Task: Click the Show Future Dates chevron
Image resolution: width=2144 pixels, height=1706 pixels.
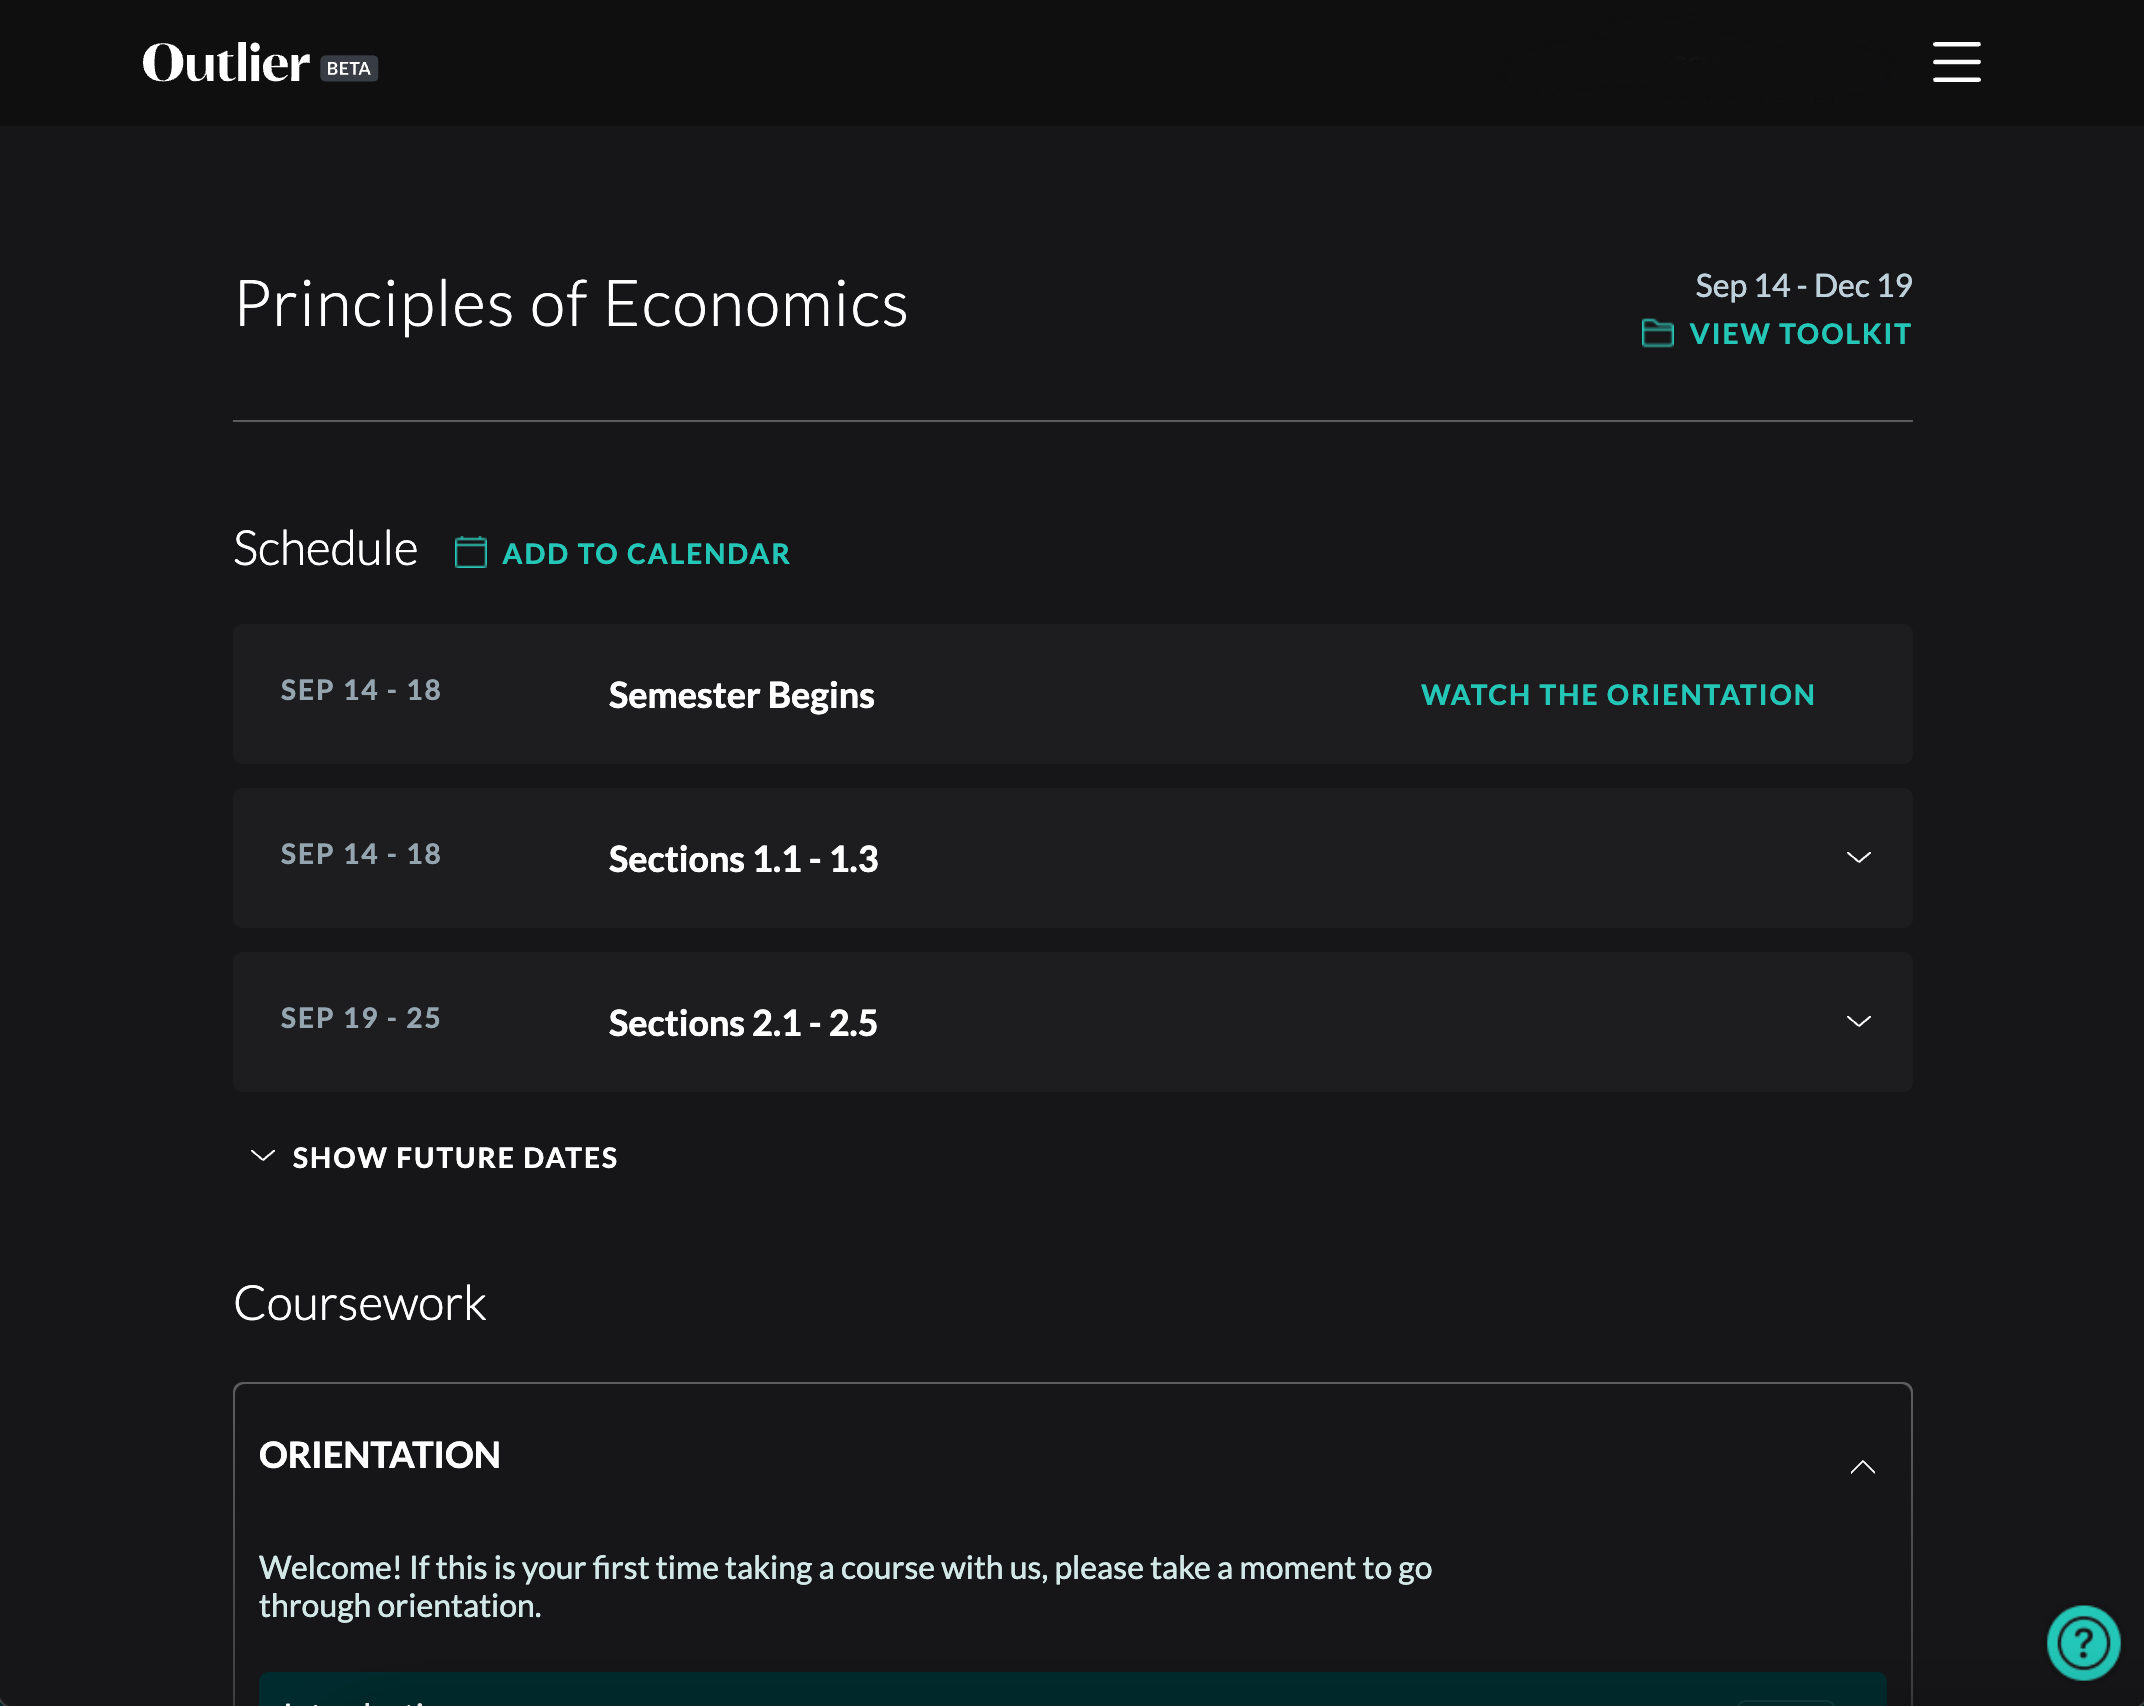Action: tap(262, 1156)
